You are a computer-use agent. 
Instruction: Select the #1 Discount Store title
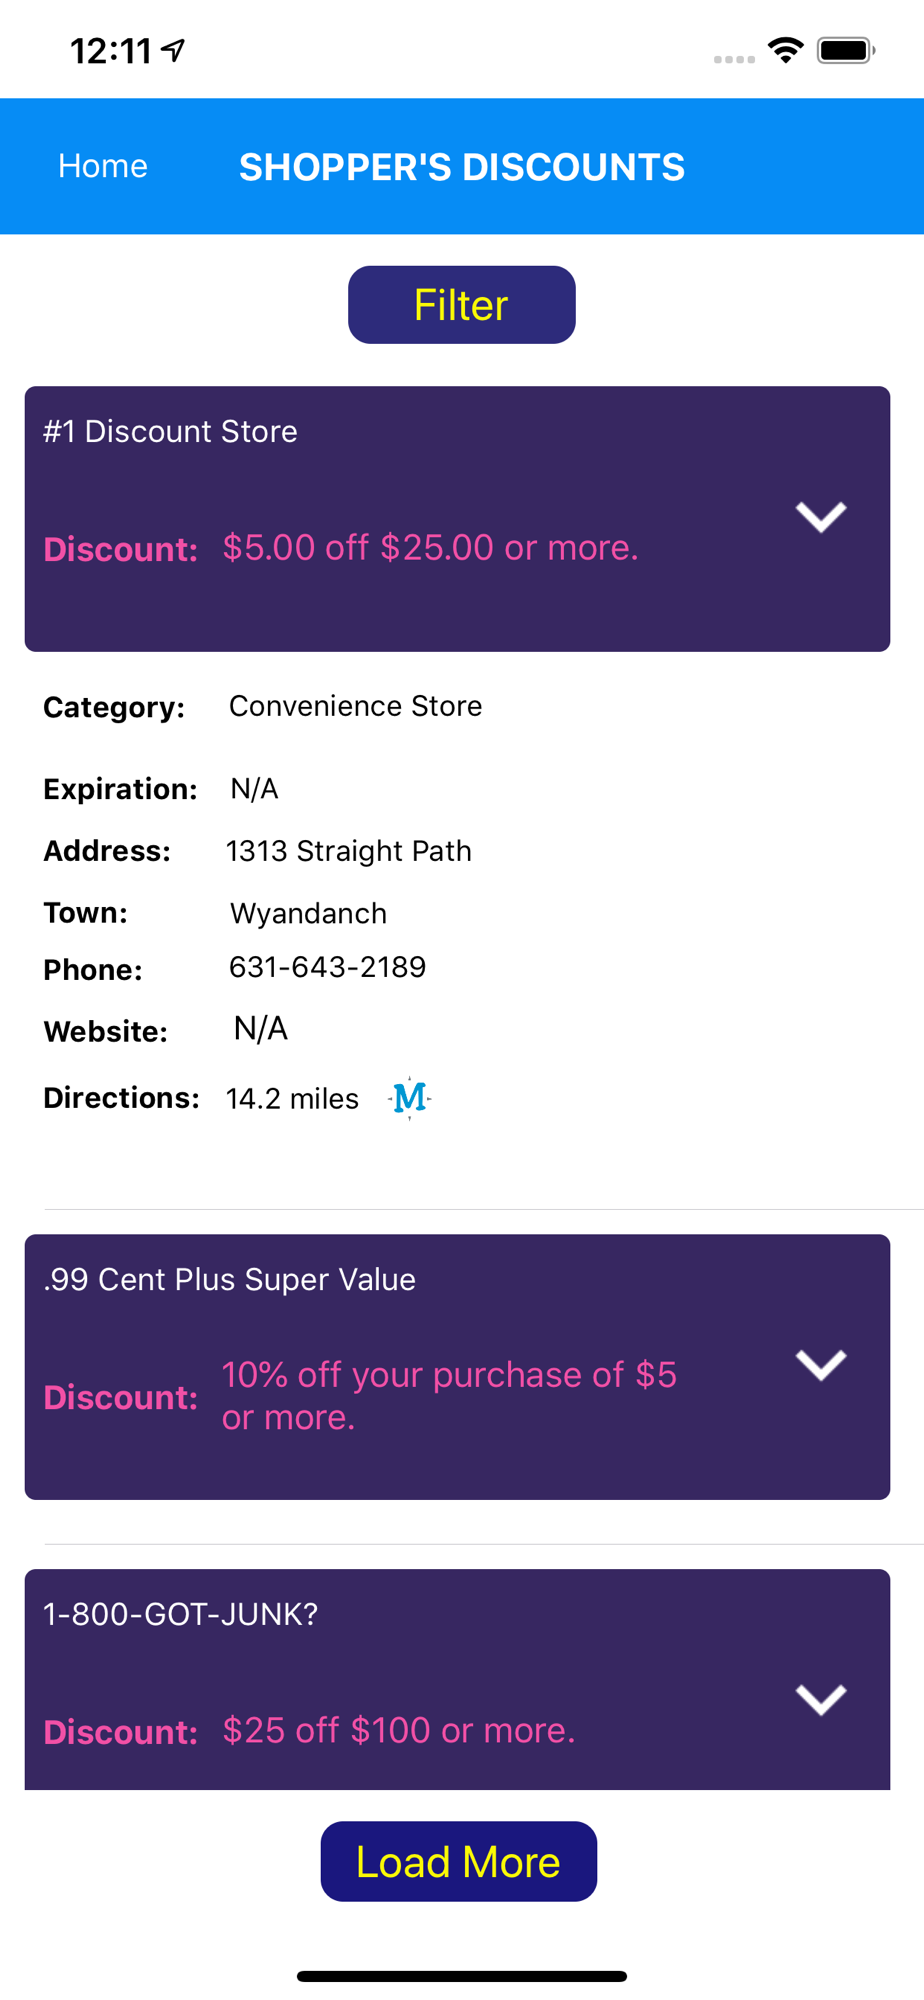[171, 431]
